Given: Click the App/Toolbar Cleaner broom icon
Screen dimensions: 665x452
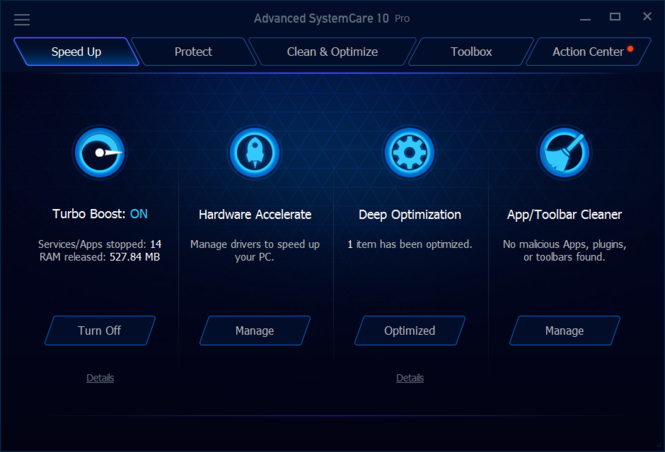Looking at the screenshot, I should point(564,153).
